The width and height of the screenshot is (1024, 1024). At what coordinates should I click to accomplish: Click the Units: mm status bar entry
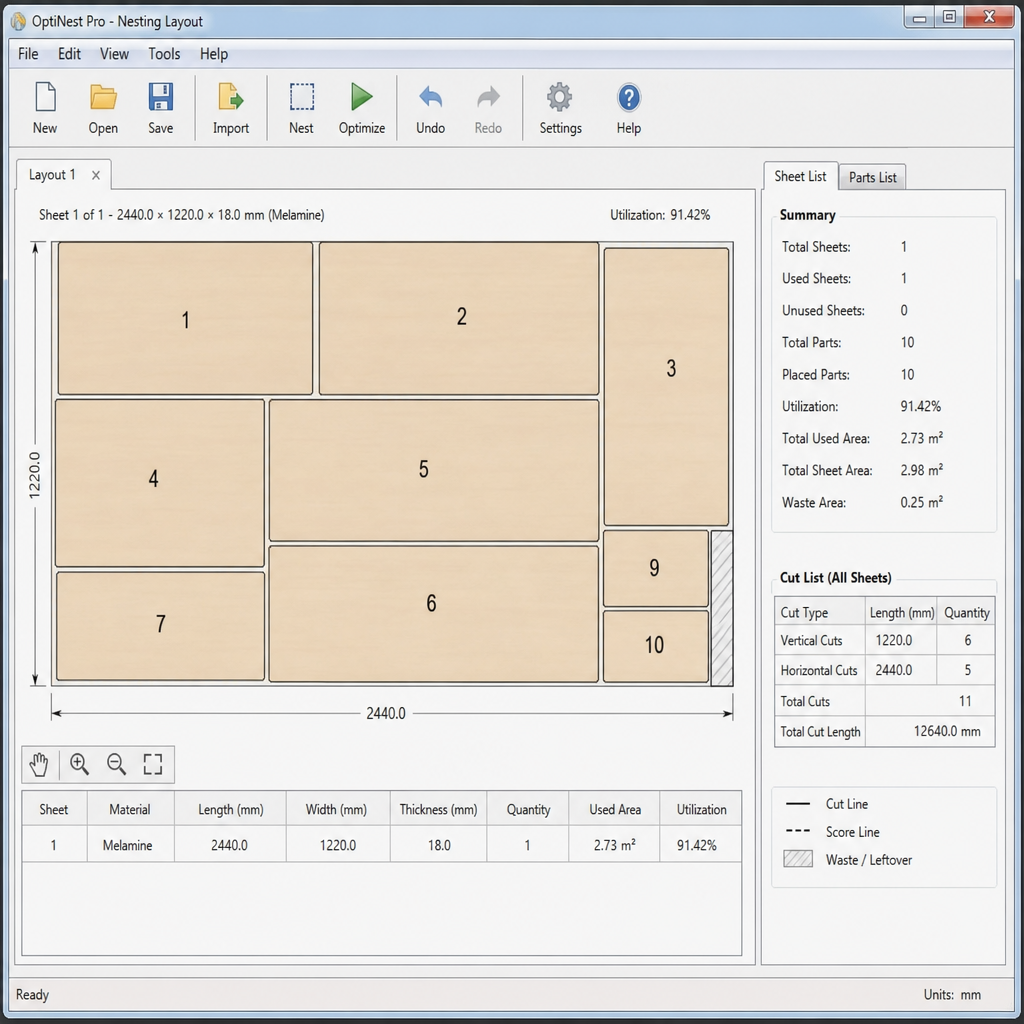pyautogui.click(x=952, y=995)
